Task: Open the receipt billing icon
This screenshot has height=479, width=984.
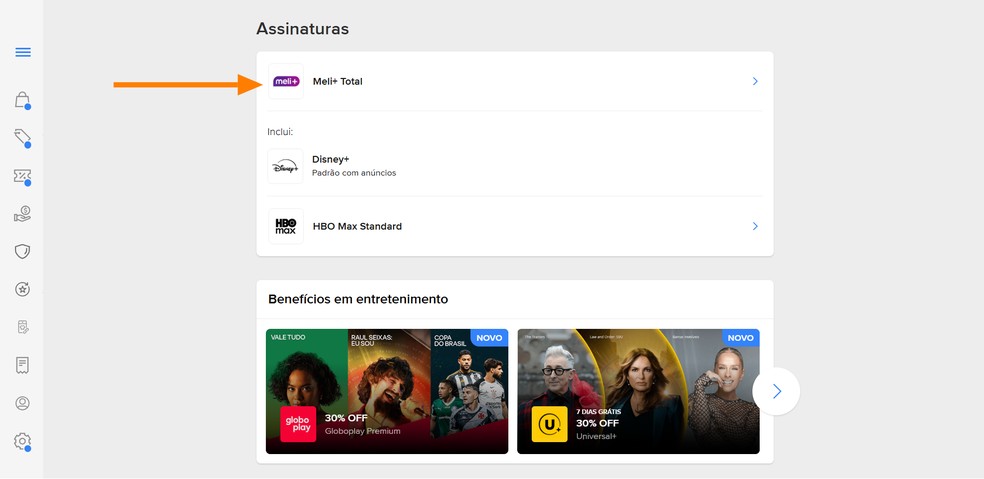Action: 23,365
